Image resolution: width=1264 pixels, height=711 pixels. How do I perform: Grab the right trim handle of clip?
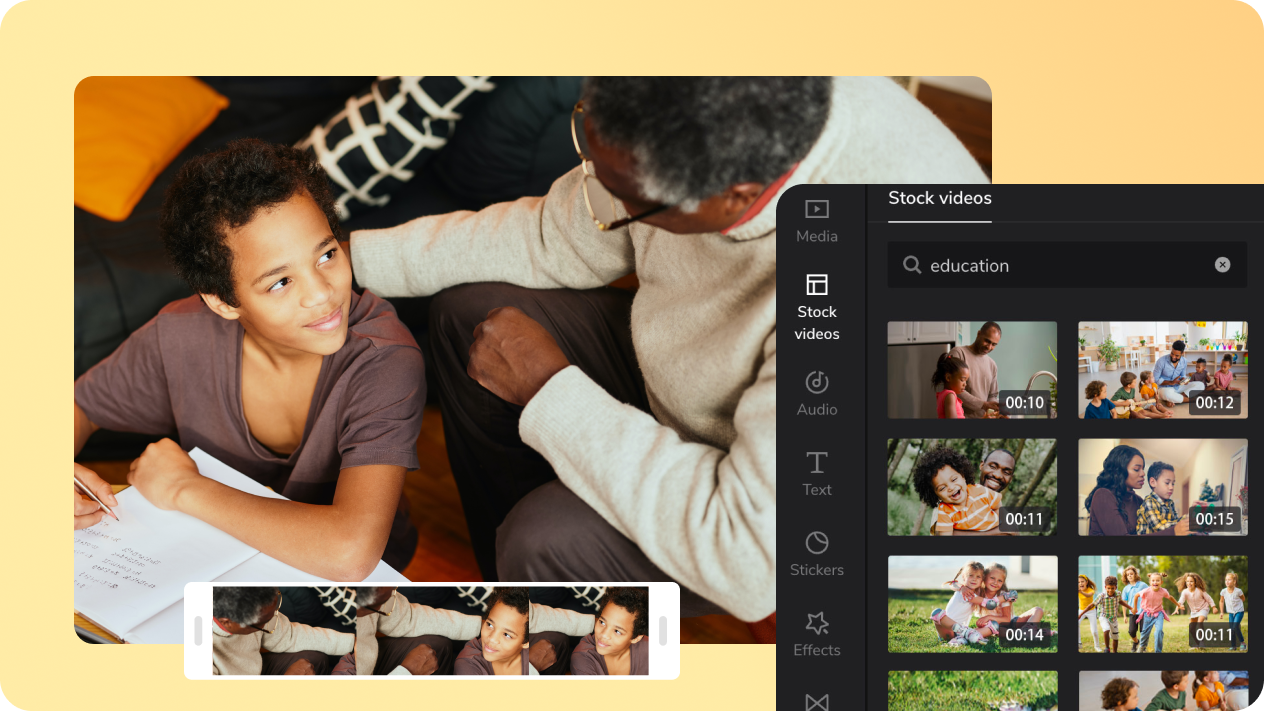[663, 631]
